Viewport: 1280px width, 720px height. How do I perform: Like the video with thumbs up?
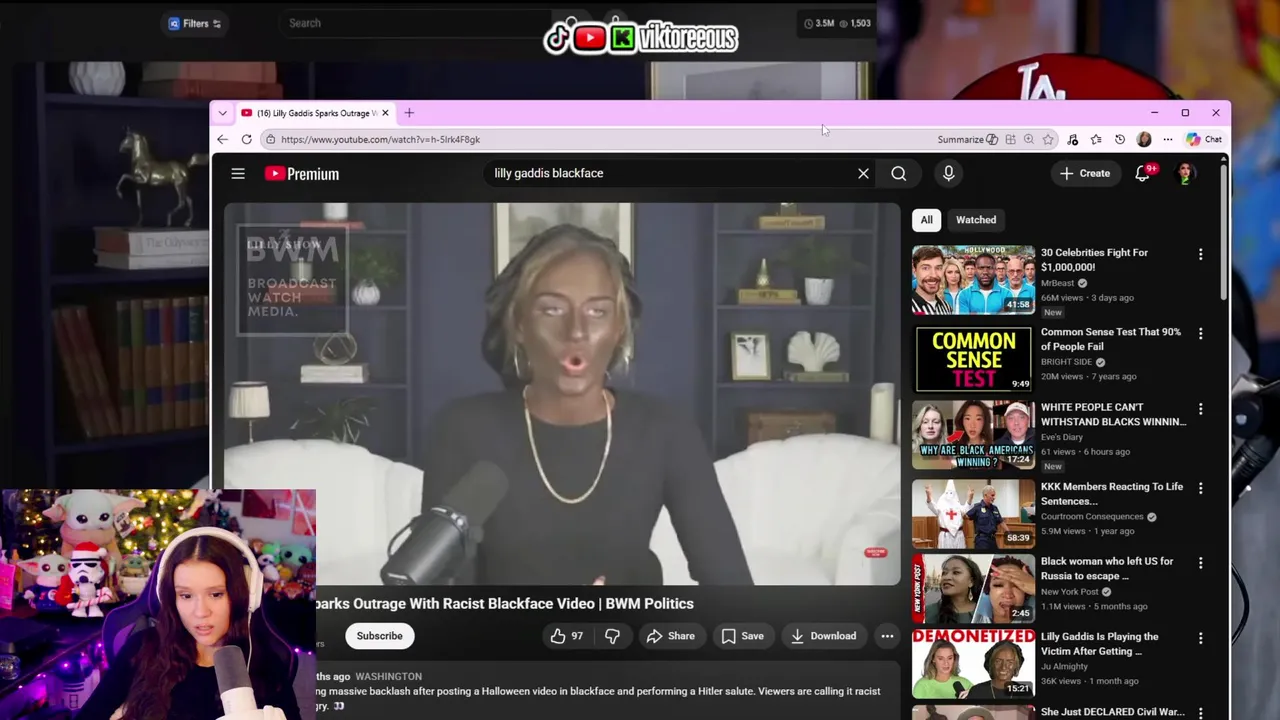pos(567,636)
